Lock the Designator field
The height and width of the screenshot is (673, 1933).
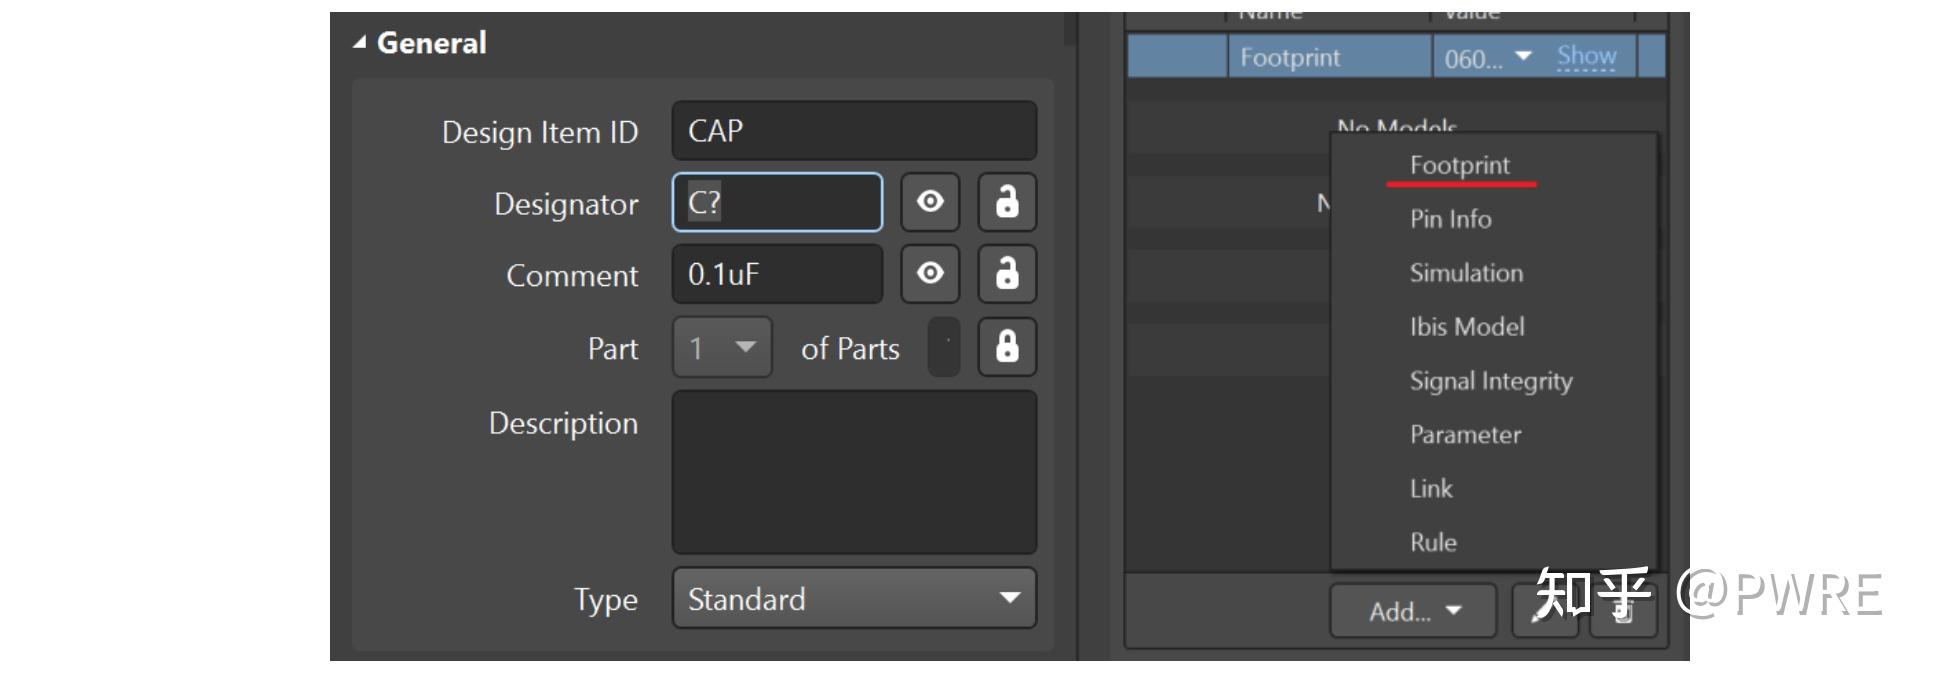point(1007,202)
